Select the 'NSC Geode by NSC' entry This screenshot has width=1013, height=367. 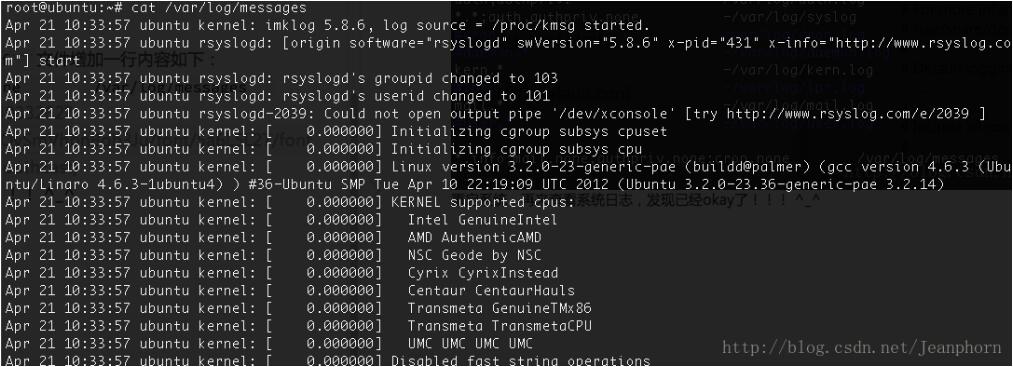(474, 255)
